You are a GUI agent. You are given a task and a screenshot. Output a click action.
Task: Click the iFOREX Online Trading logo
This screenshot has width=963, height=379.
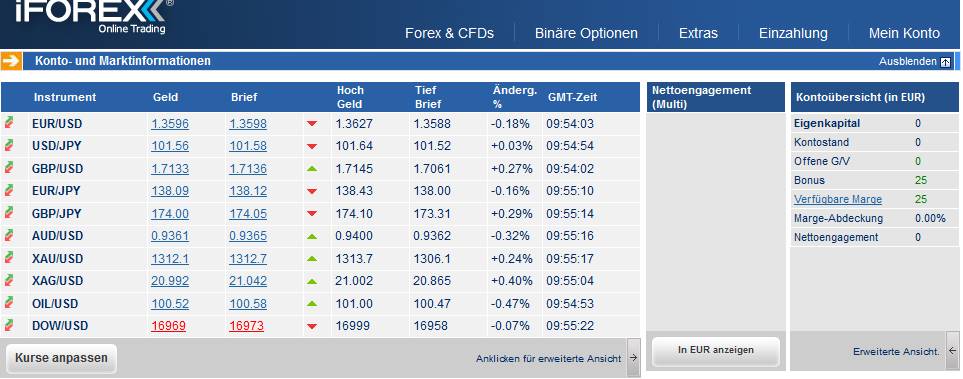[93, 17]
